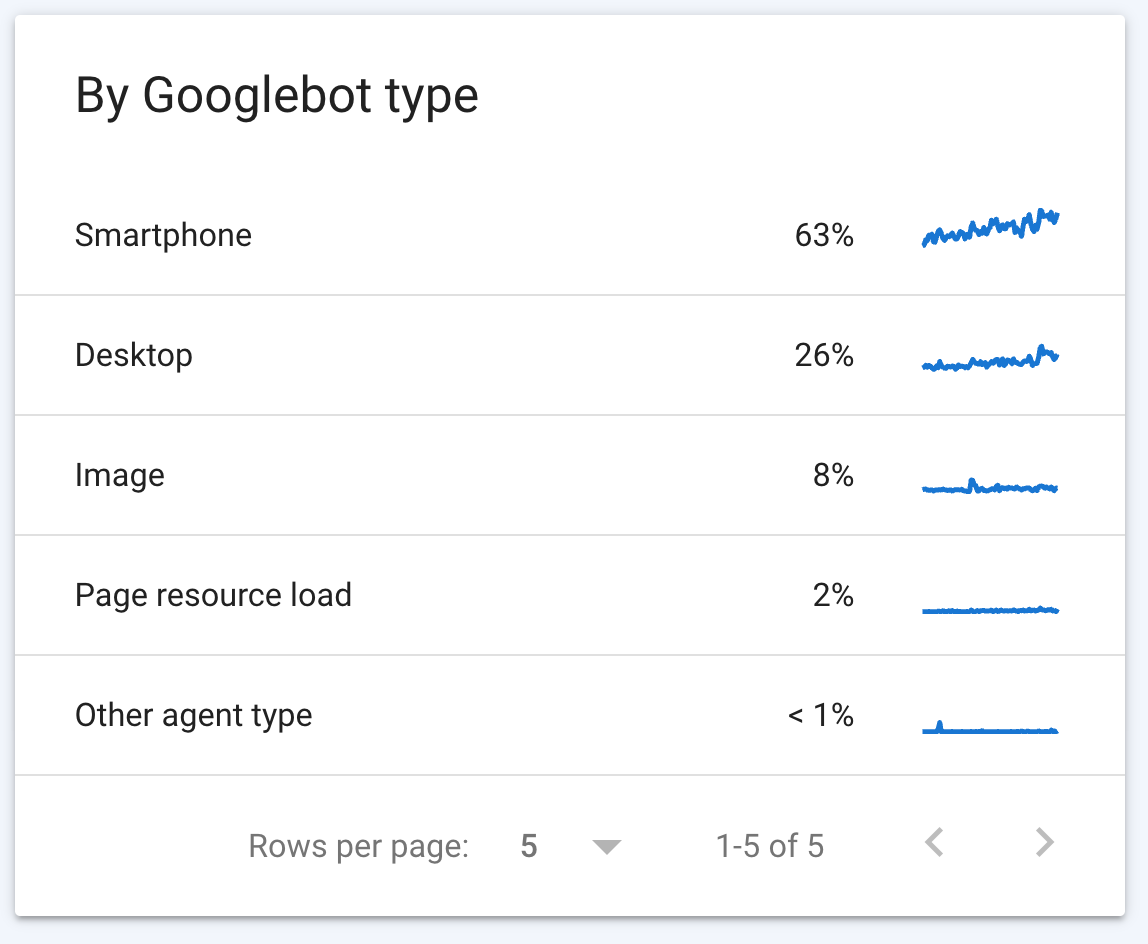The width and height of the screenshot is (1148, 944).
Task: Click the Smartphone sparkline chart
Action: pyautogui.click(x=990, y=230)
